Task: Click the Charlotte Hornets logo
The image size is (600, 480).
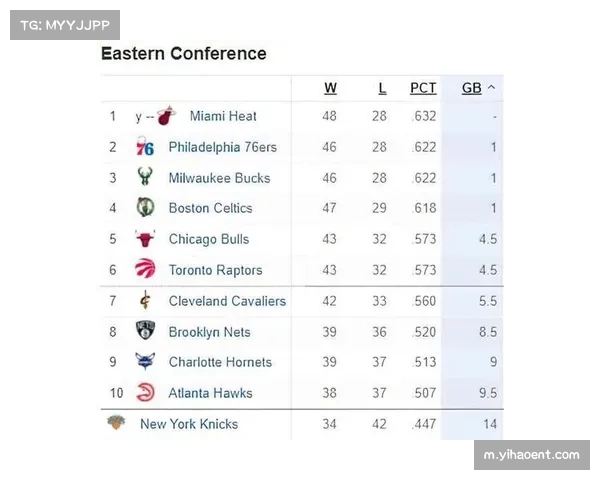Action: pos(145,362)
